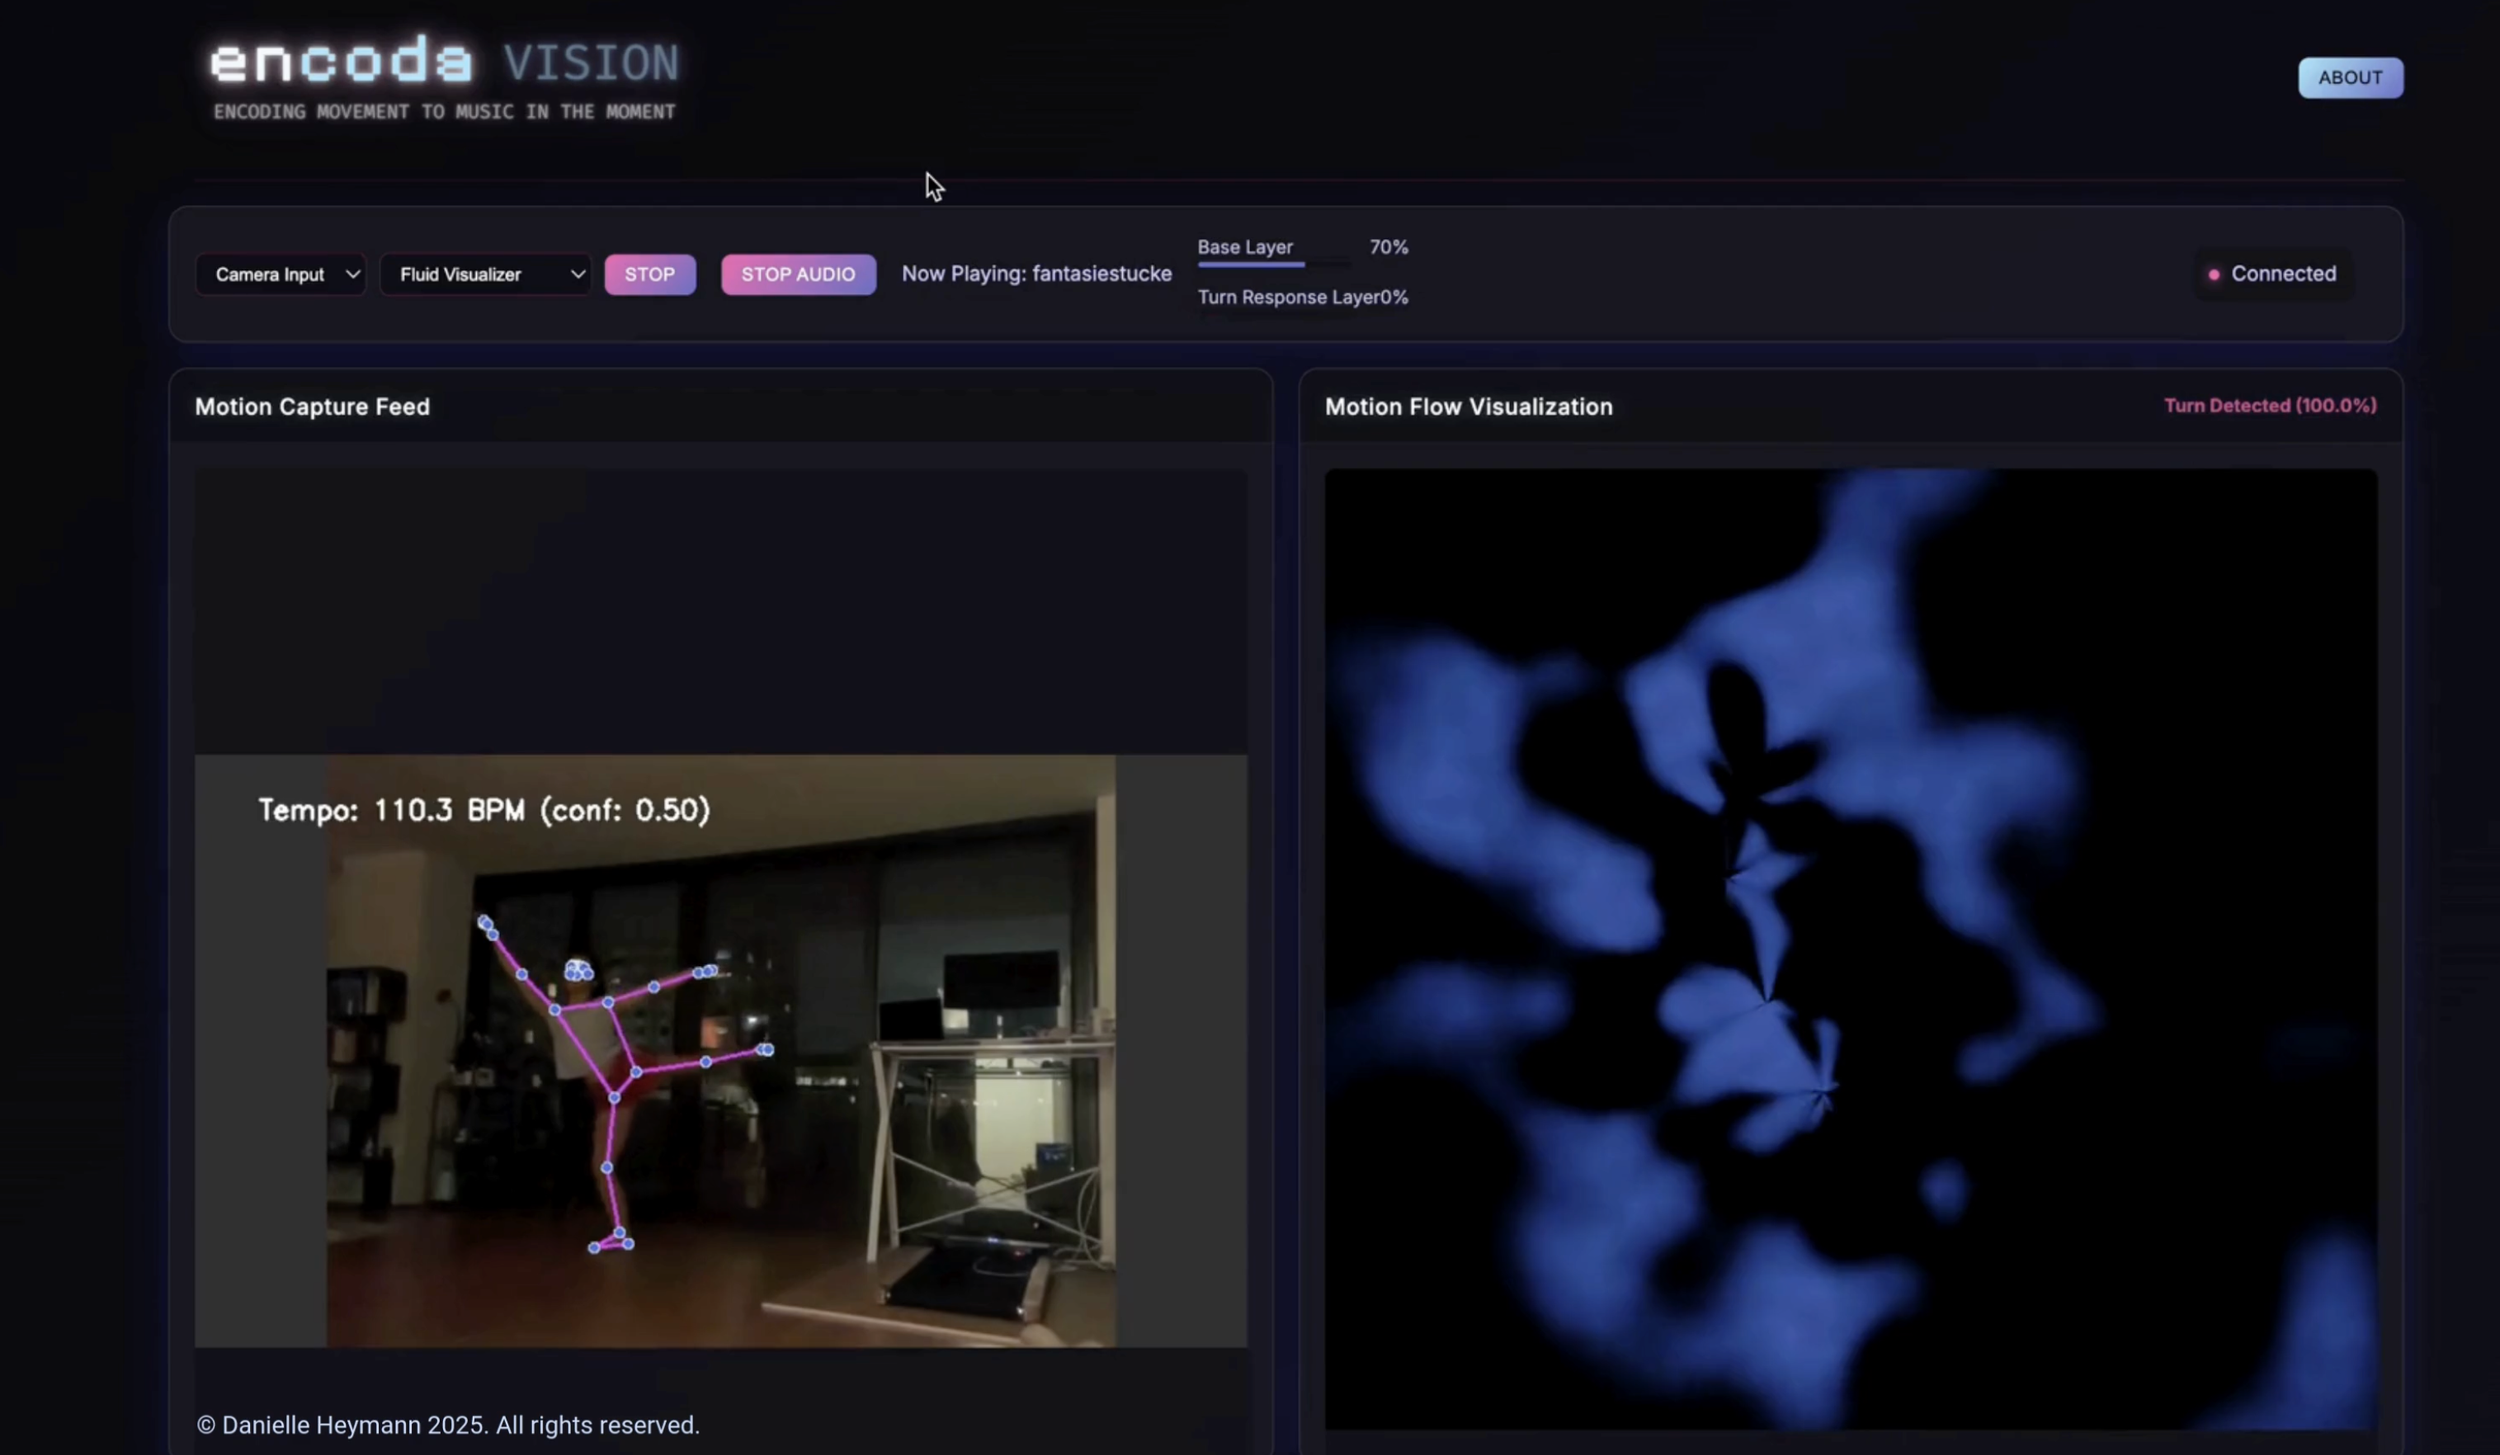2500x1455 pixels.
Task: Click the Connected status badge text
Action: click(2283, 274)
